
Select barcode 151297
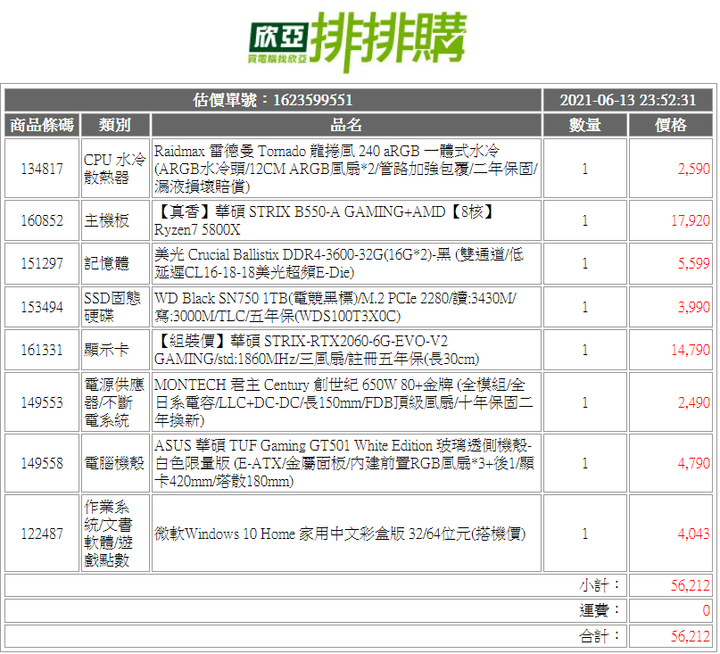coord(42,263)
